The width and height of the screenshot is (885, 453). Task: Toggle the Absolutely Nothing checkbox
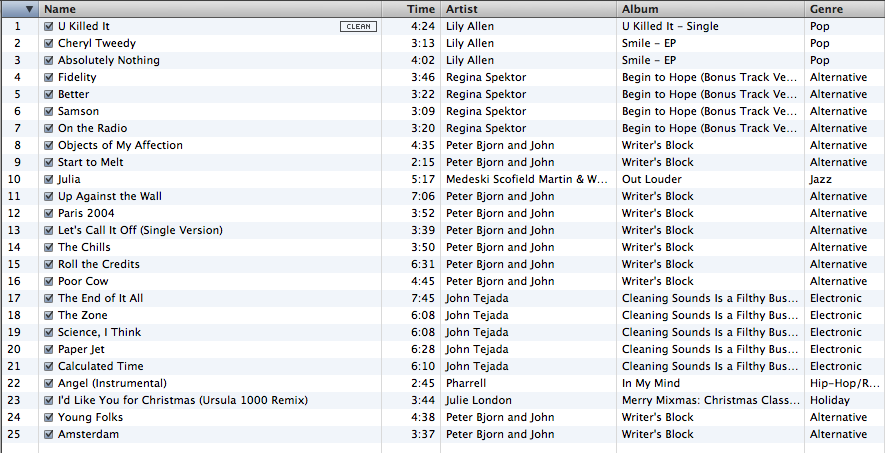click(49, 60)
